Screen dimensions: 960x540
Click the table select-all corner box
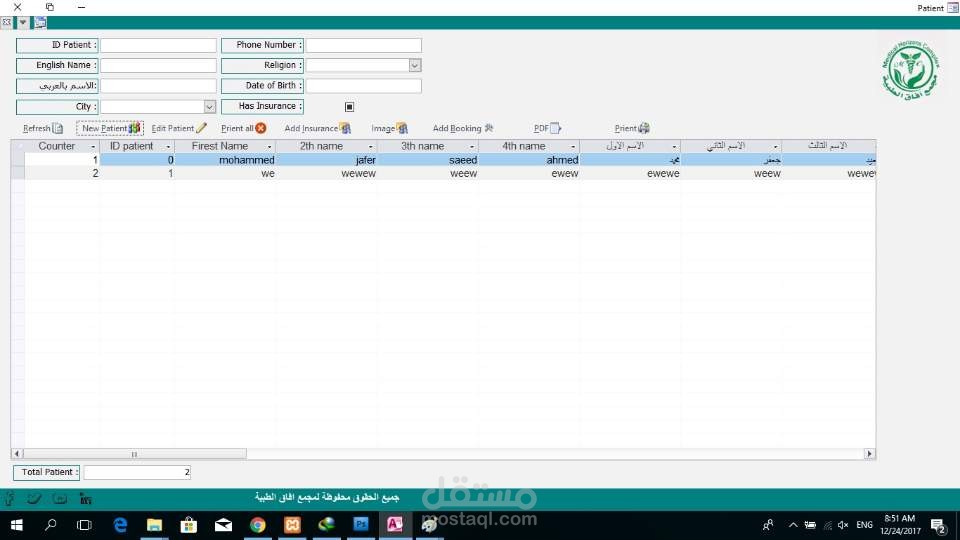[x=18, y=146]
